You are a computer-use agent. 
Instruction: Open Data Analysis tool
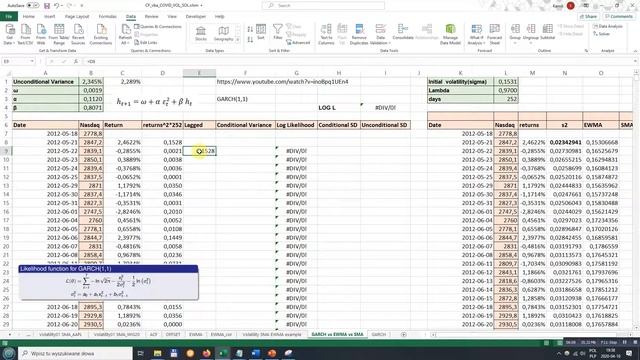click(x=608, y=27)
